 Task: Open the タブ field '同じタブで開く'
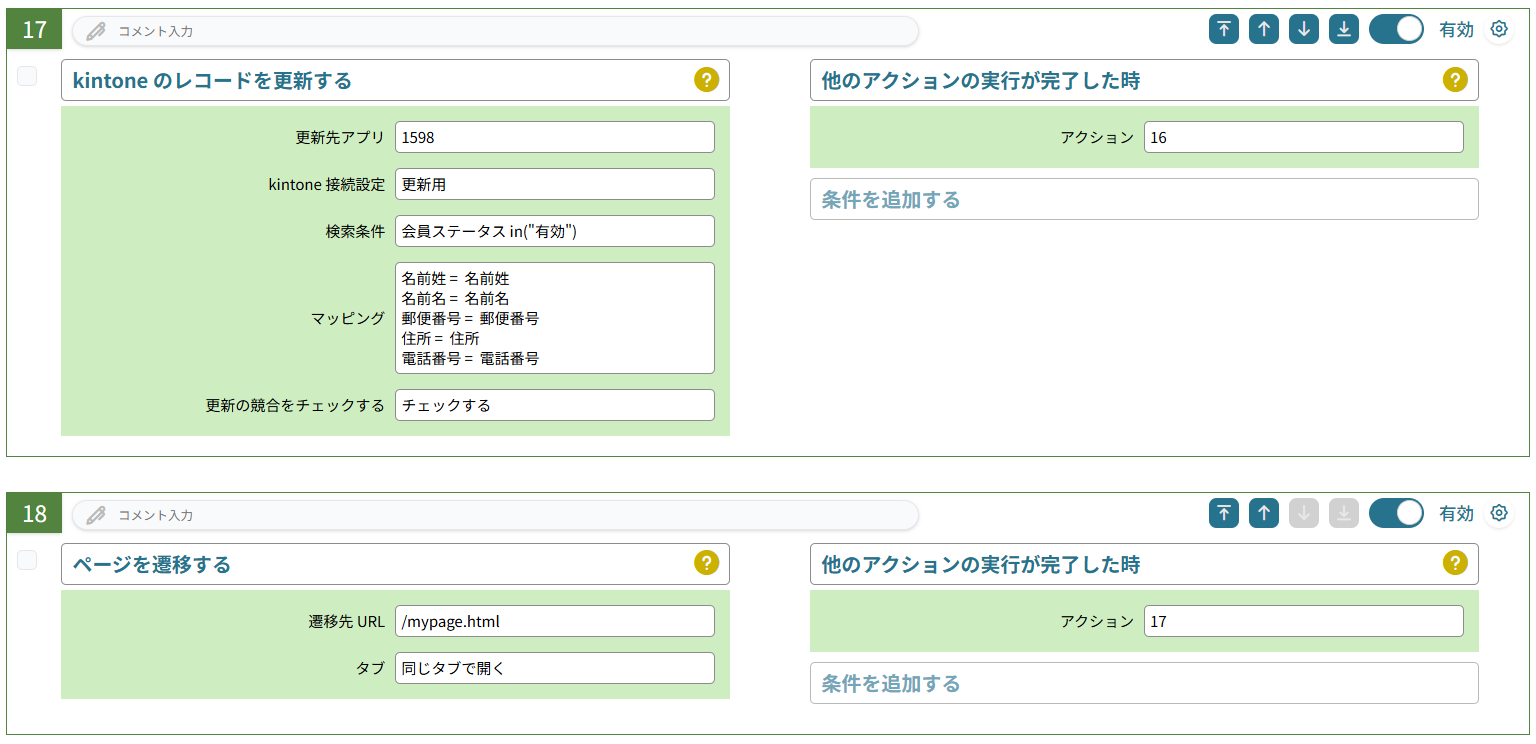pyautogui.click(x=555, y=668)
